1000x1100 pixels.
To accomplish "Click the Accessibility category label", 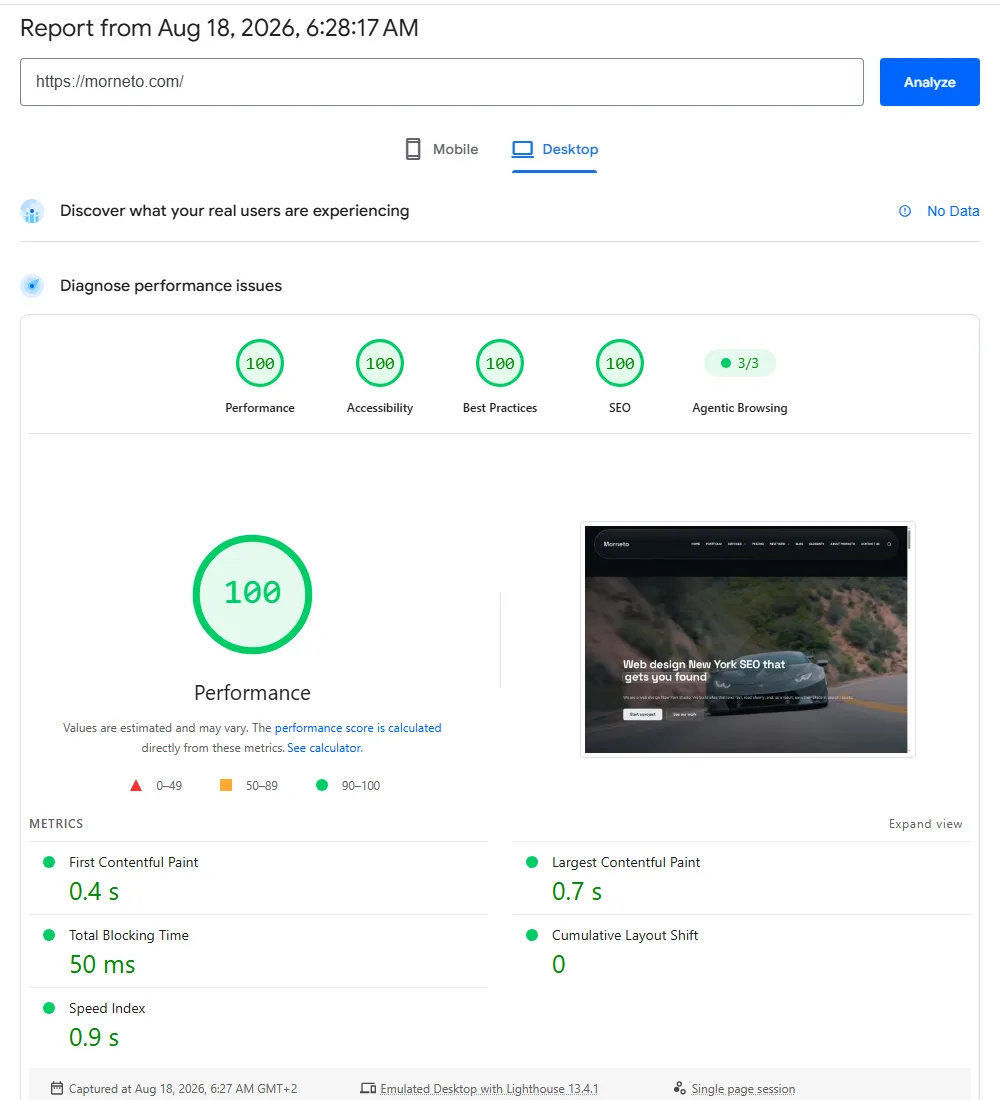I will click(x=380, y=408).
